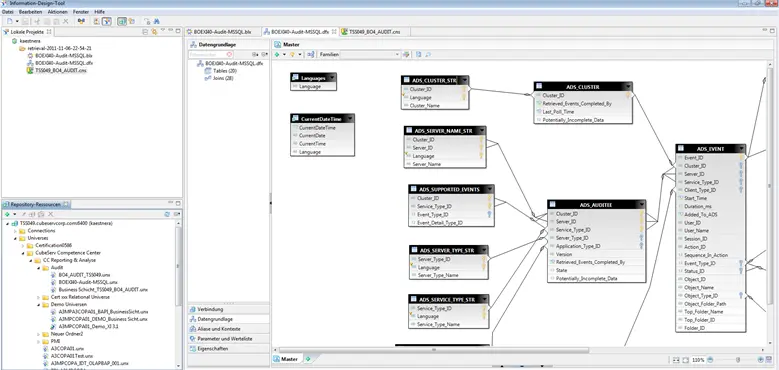Collapse the Universes folder in the repository

(x=15, y=238)
